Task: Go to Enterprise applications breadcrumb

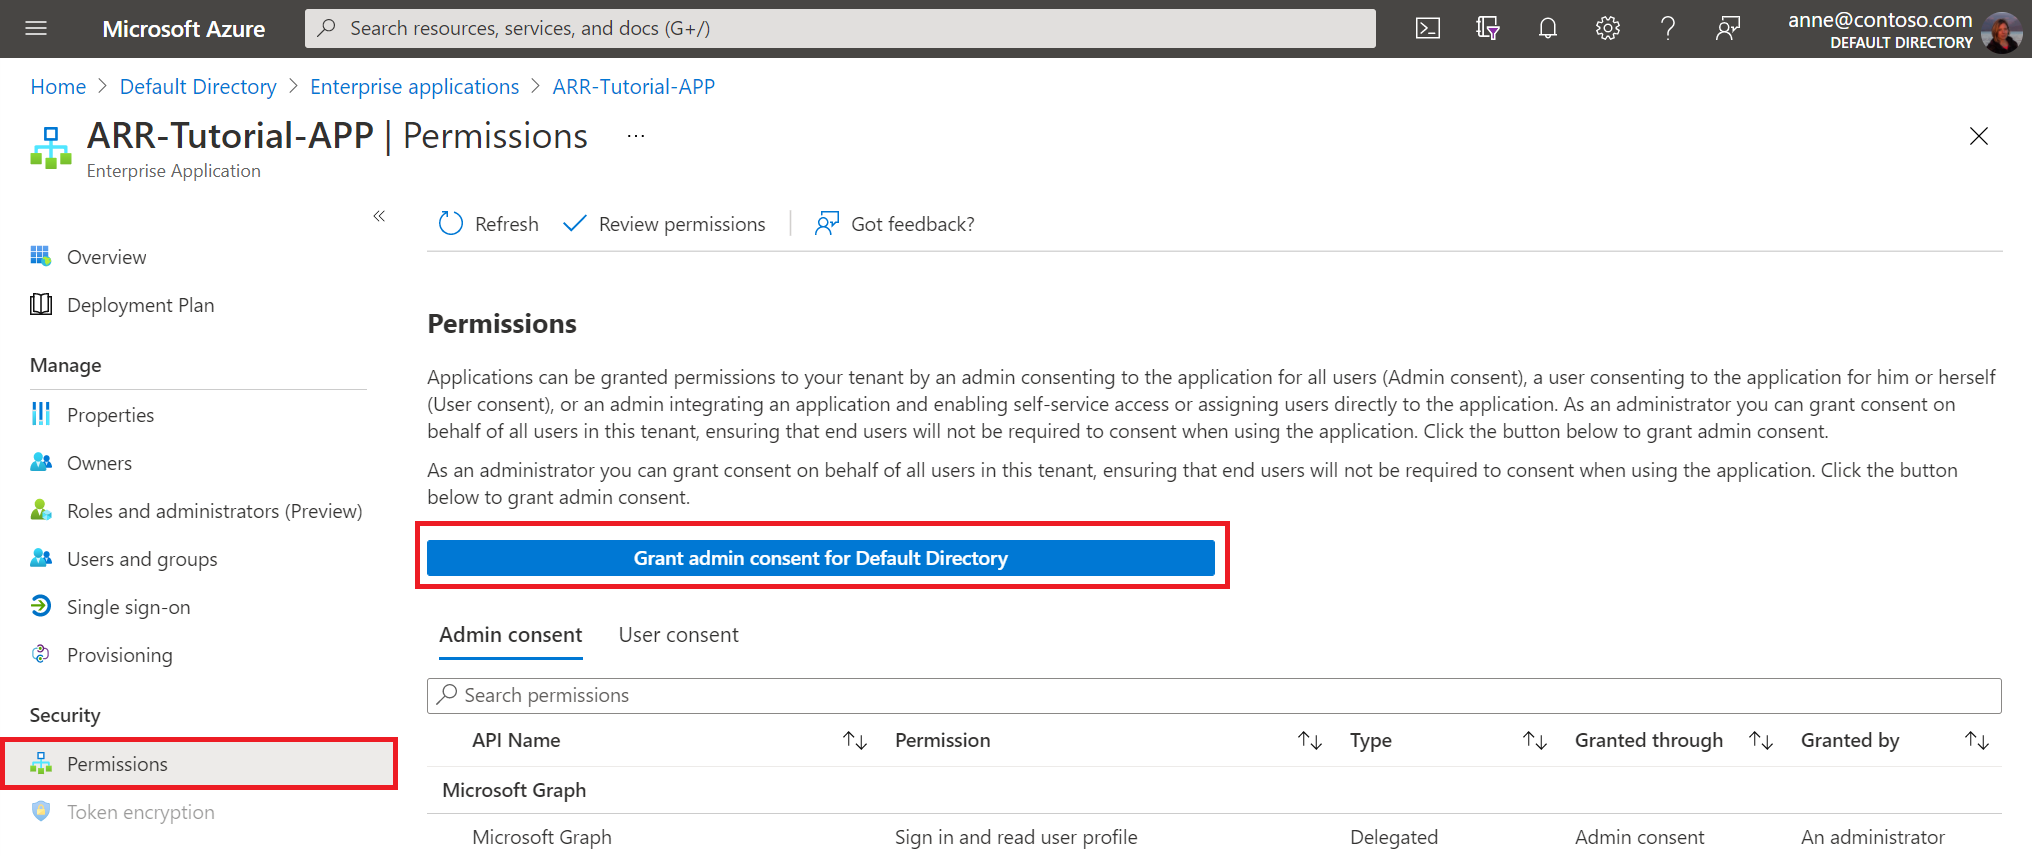Action: click(x=415, y=87)
